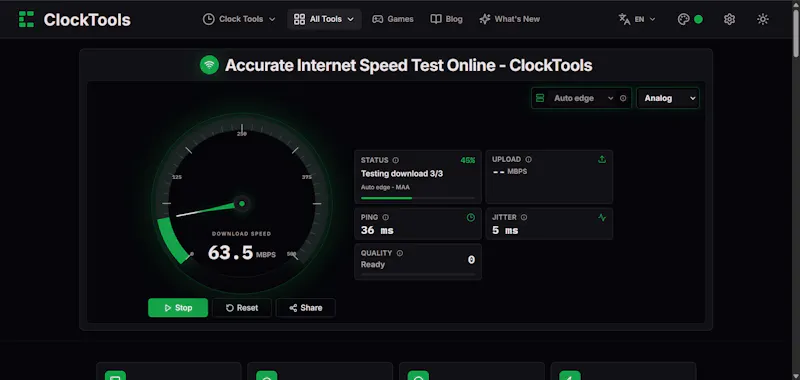Click the Jitter info icon

pyautogui.click(x=524, y=217)
